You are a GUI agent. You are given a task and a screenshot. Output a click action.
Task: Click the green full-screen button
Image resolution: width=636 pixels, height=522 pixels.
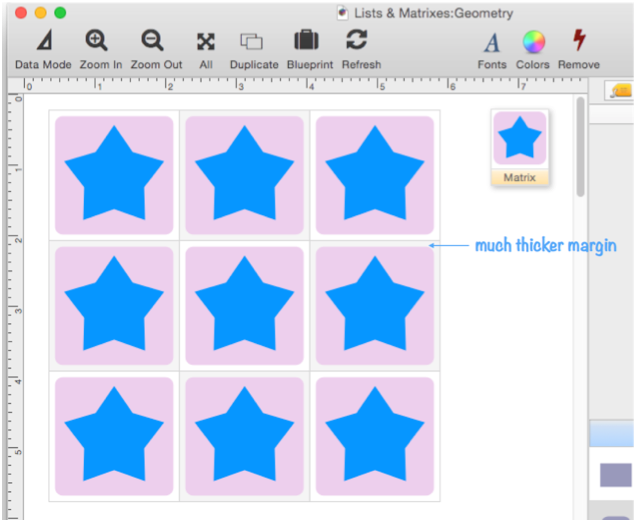click(x=60, y=13)
